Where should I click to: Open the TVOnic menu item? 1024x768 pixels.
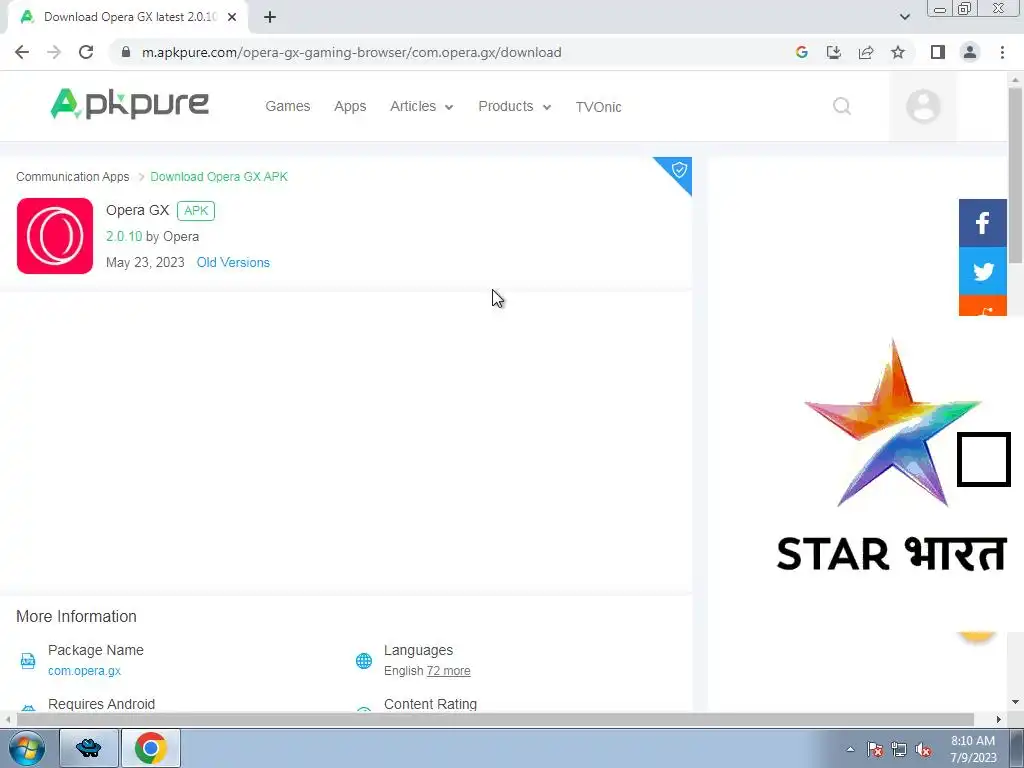pyautogui.click(x=598, y=106)
